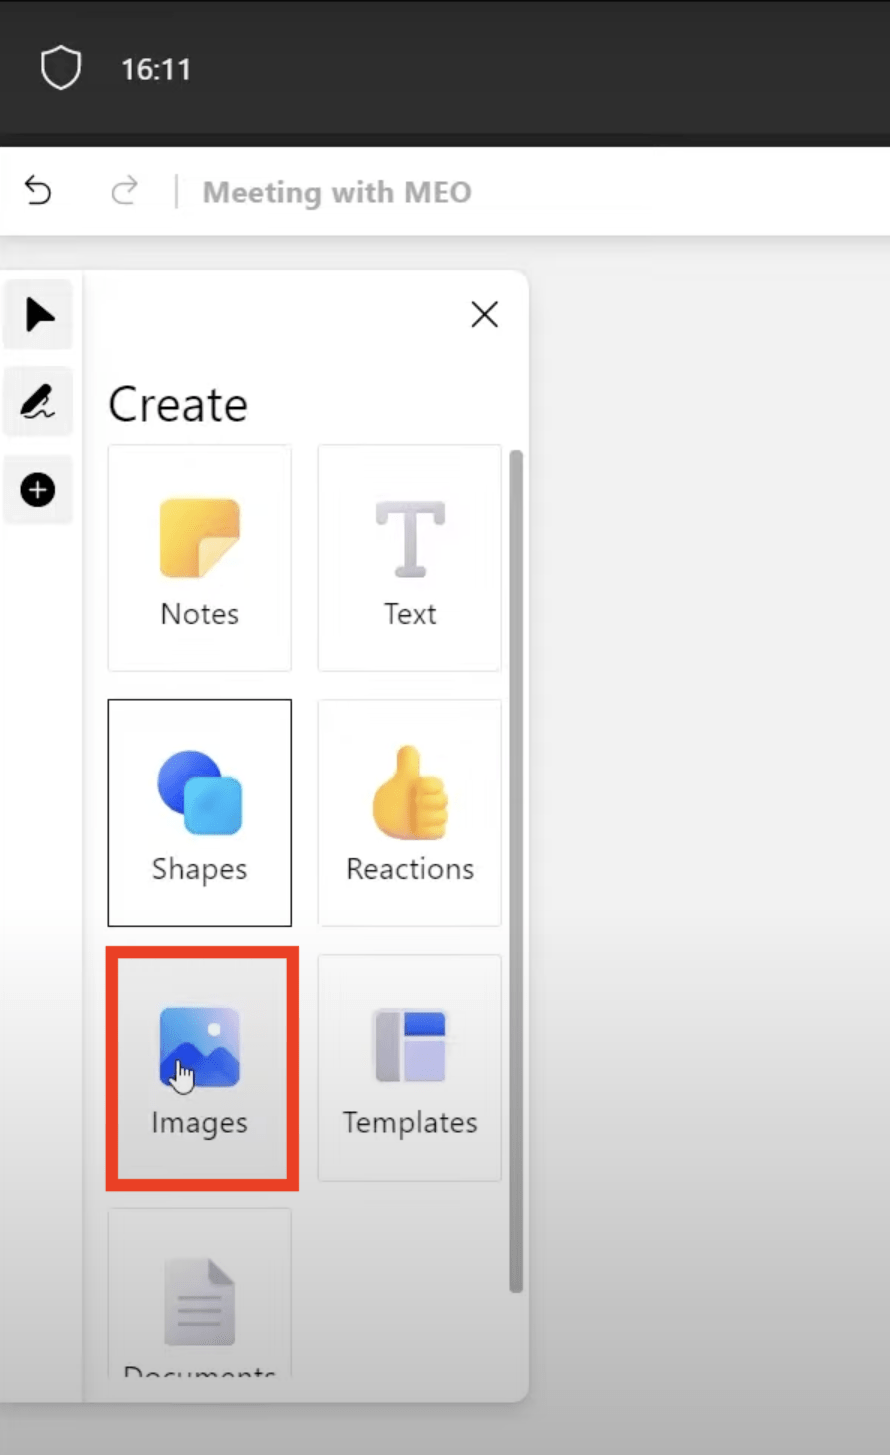890x1455 pixels.
Task: Open the inking pen tool
Action: pyautogui.click(x=38, y=402)
